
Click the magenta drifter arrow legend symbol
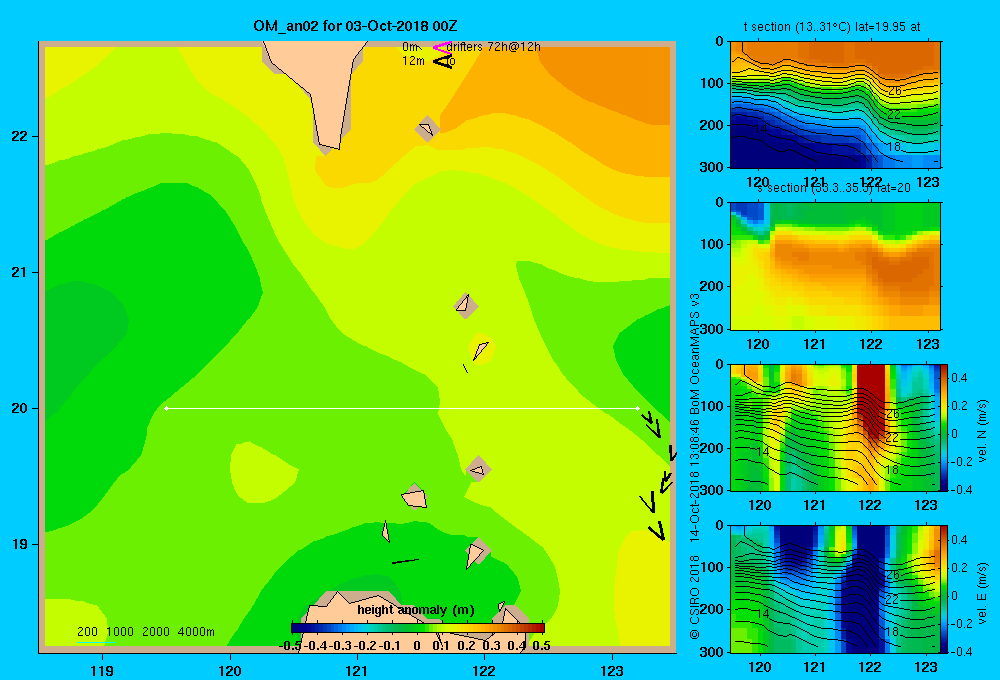pyautogui.click(x=441, y=47)
